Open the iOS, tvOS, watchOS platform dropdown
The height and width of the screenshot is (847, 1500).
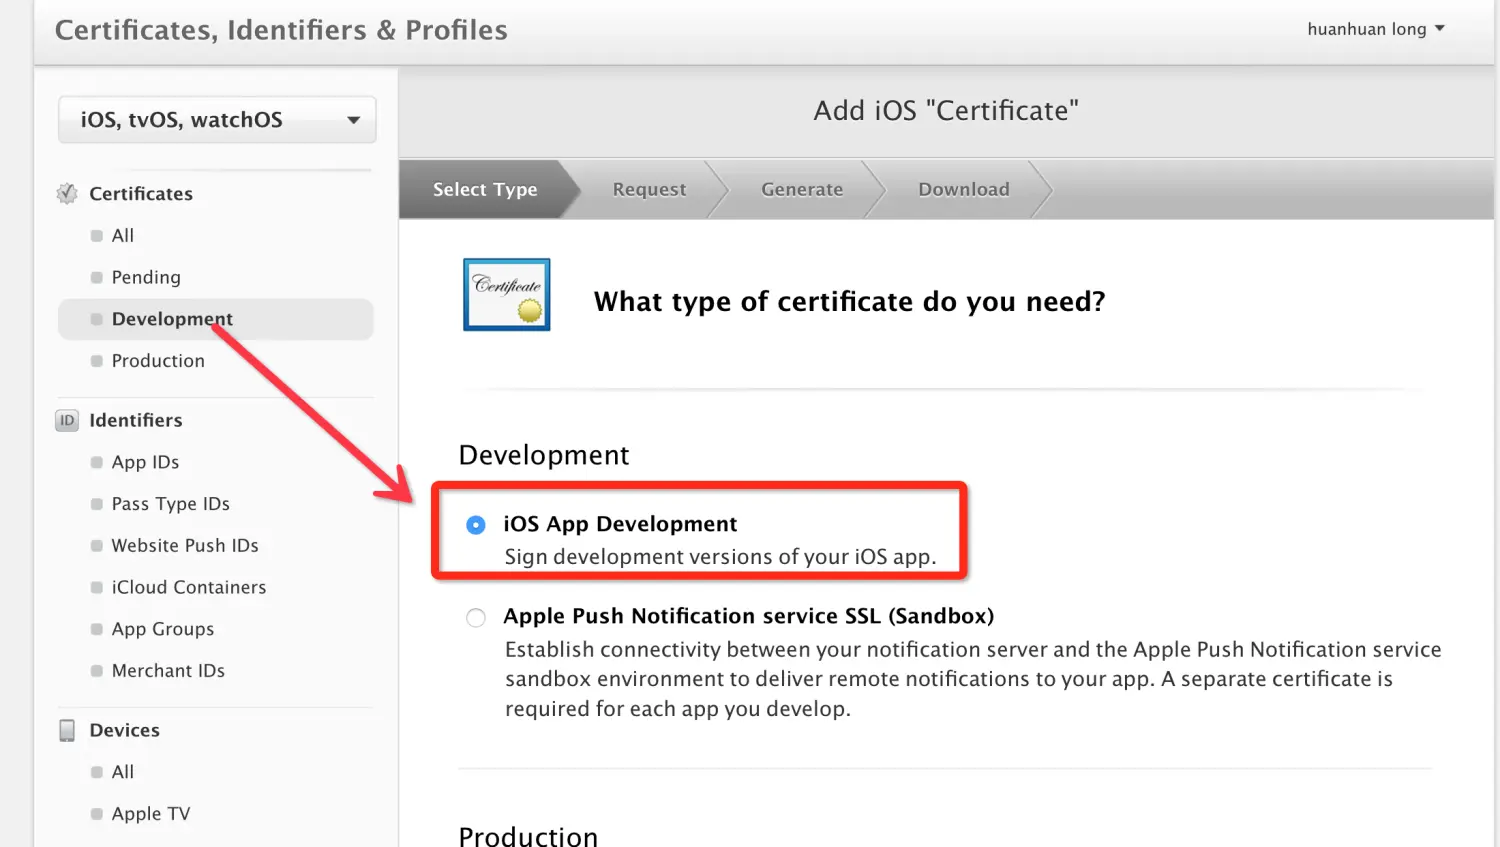(217, 120)
